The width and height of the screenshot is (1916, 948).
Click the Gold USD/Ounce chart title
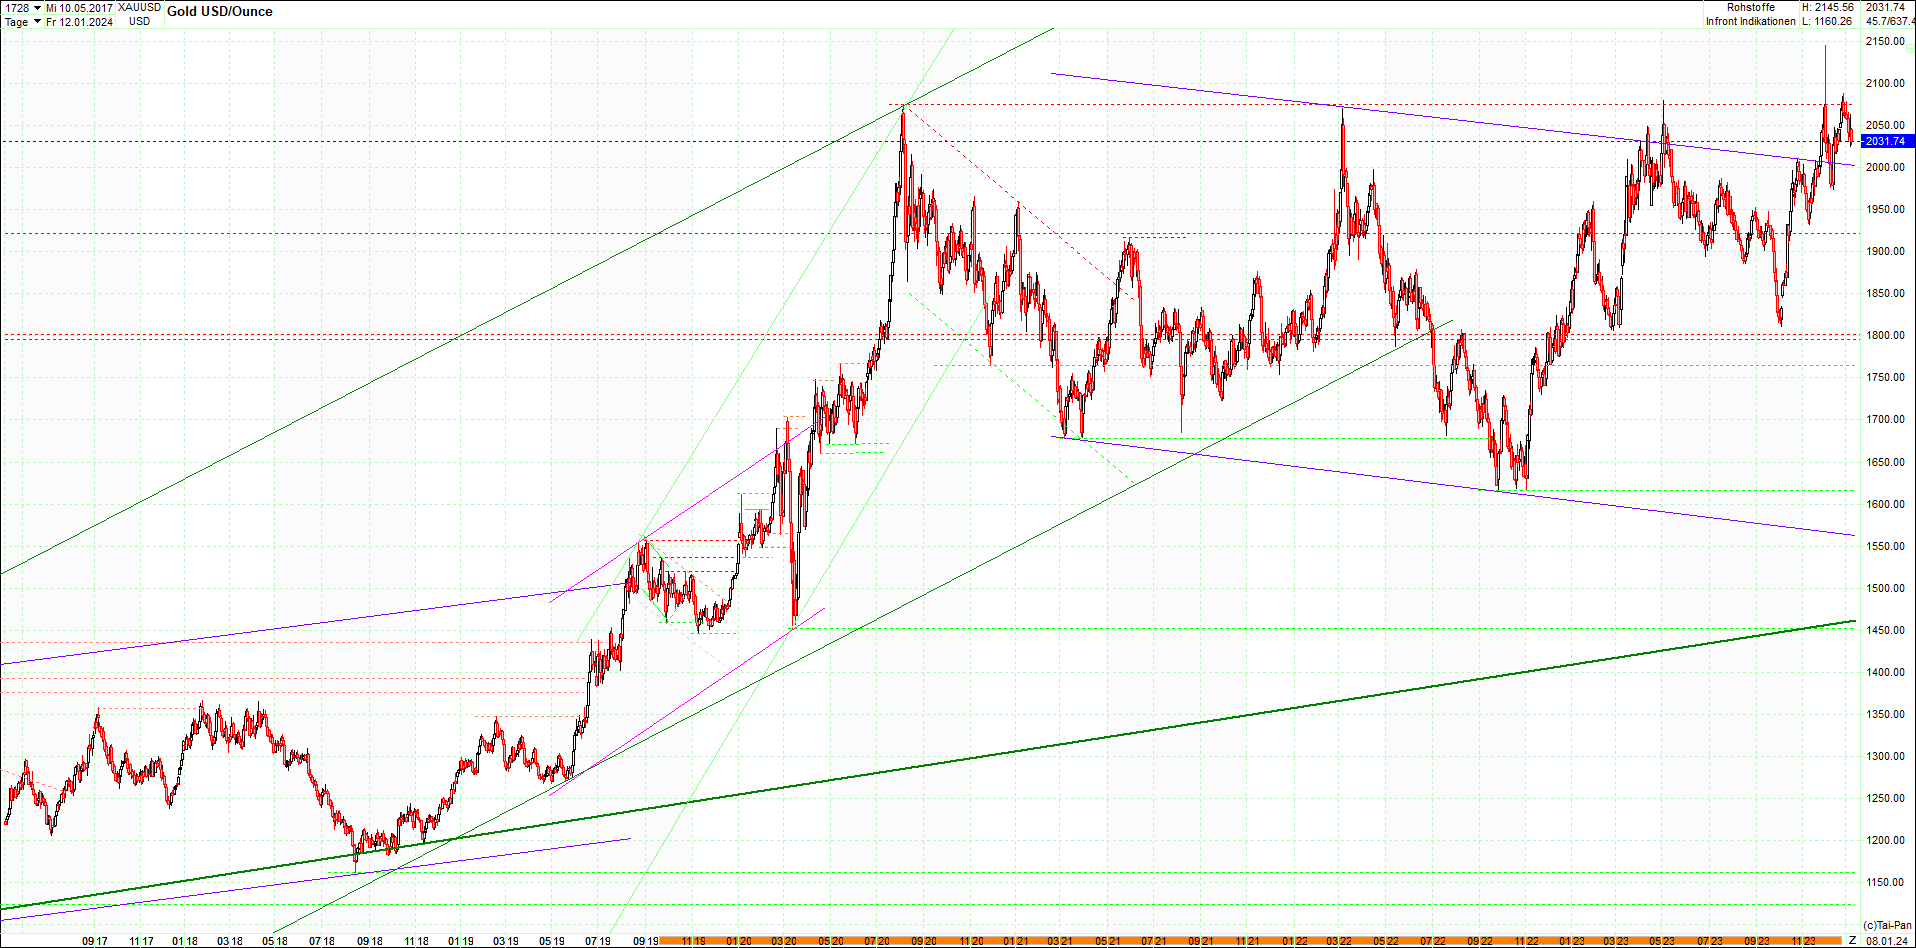pos(219,12)
